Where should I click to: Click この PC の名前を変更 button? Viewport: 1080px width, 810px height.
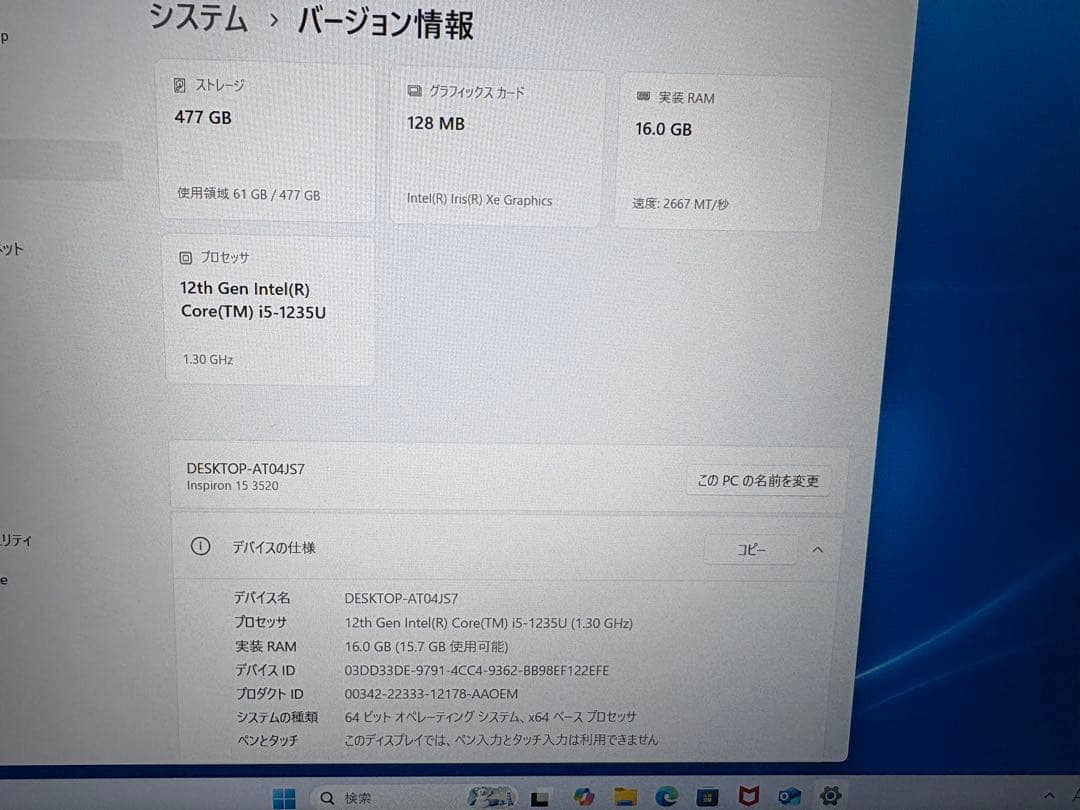(758, 480)
